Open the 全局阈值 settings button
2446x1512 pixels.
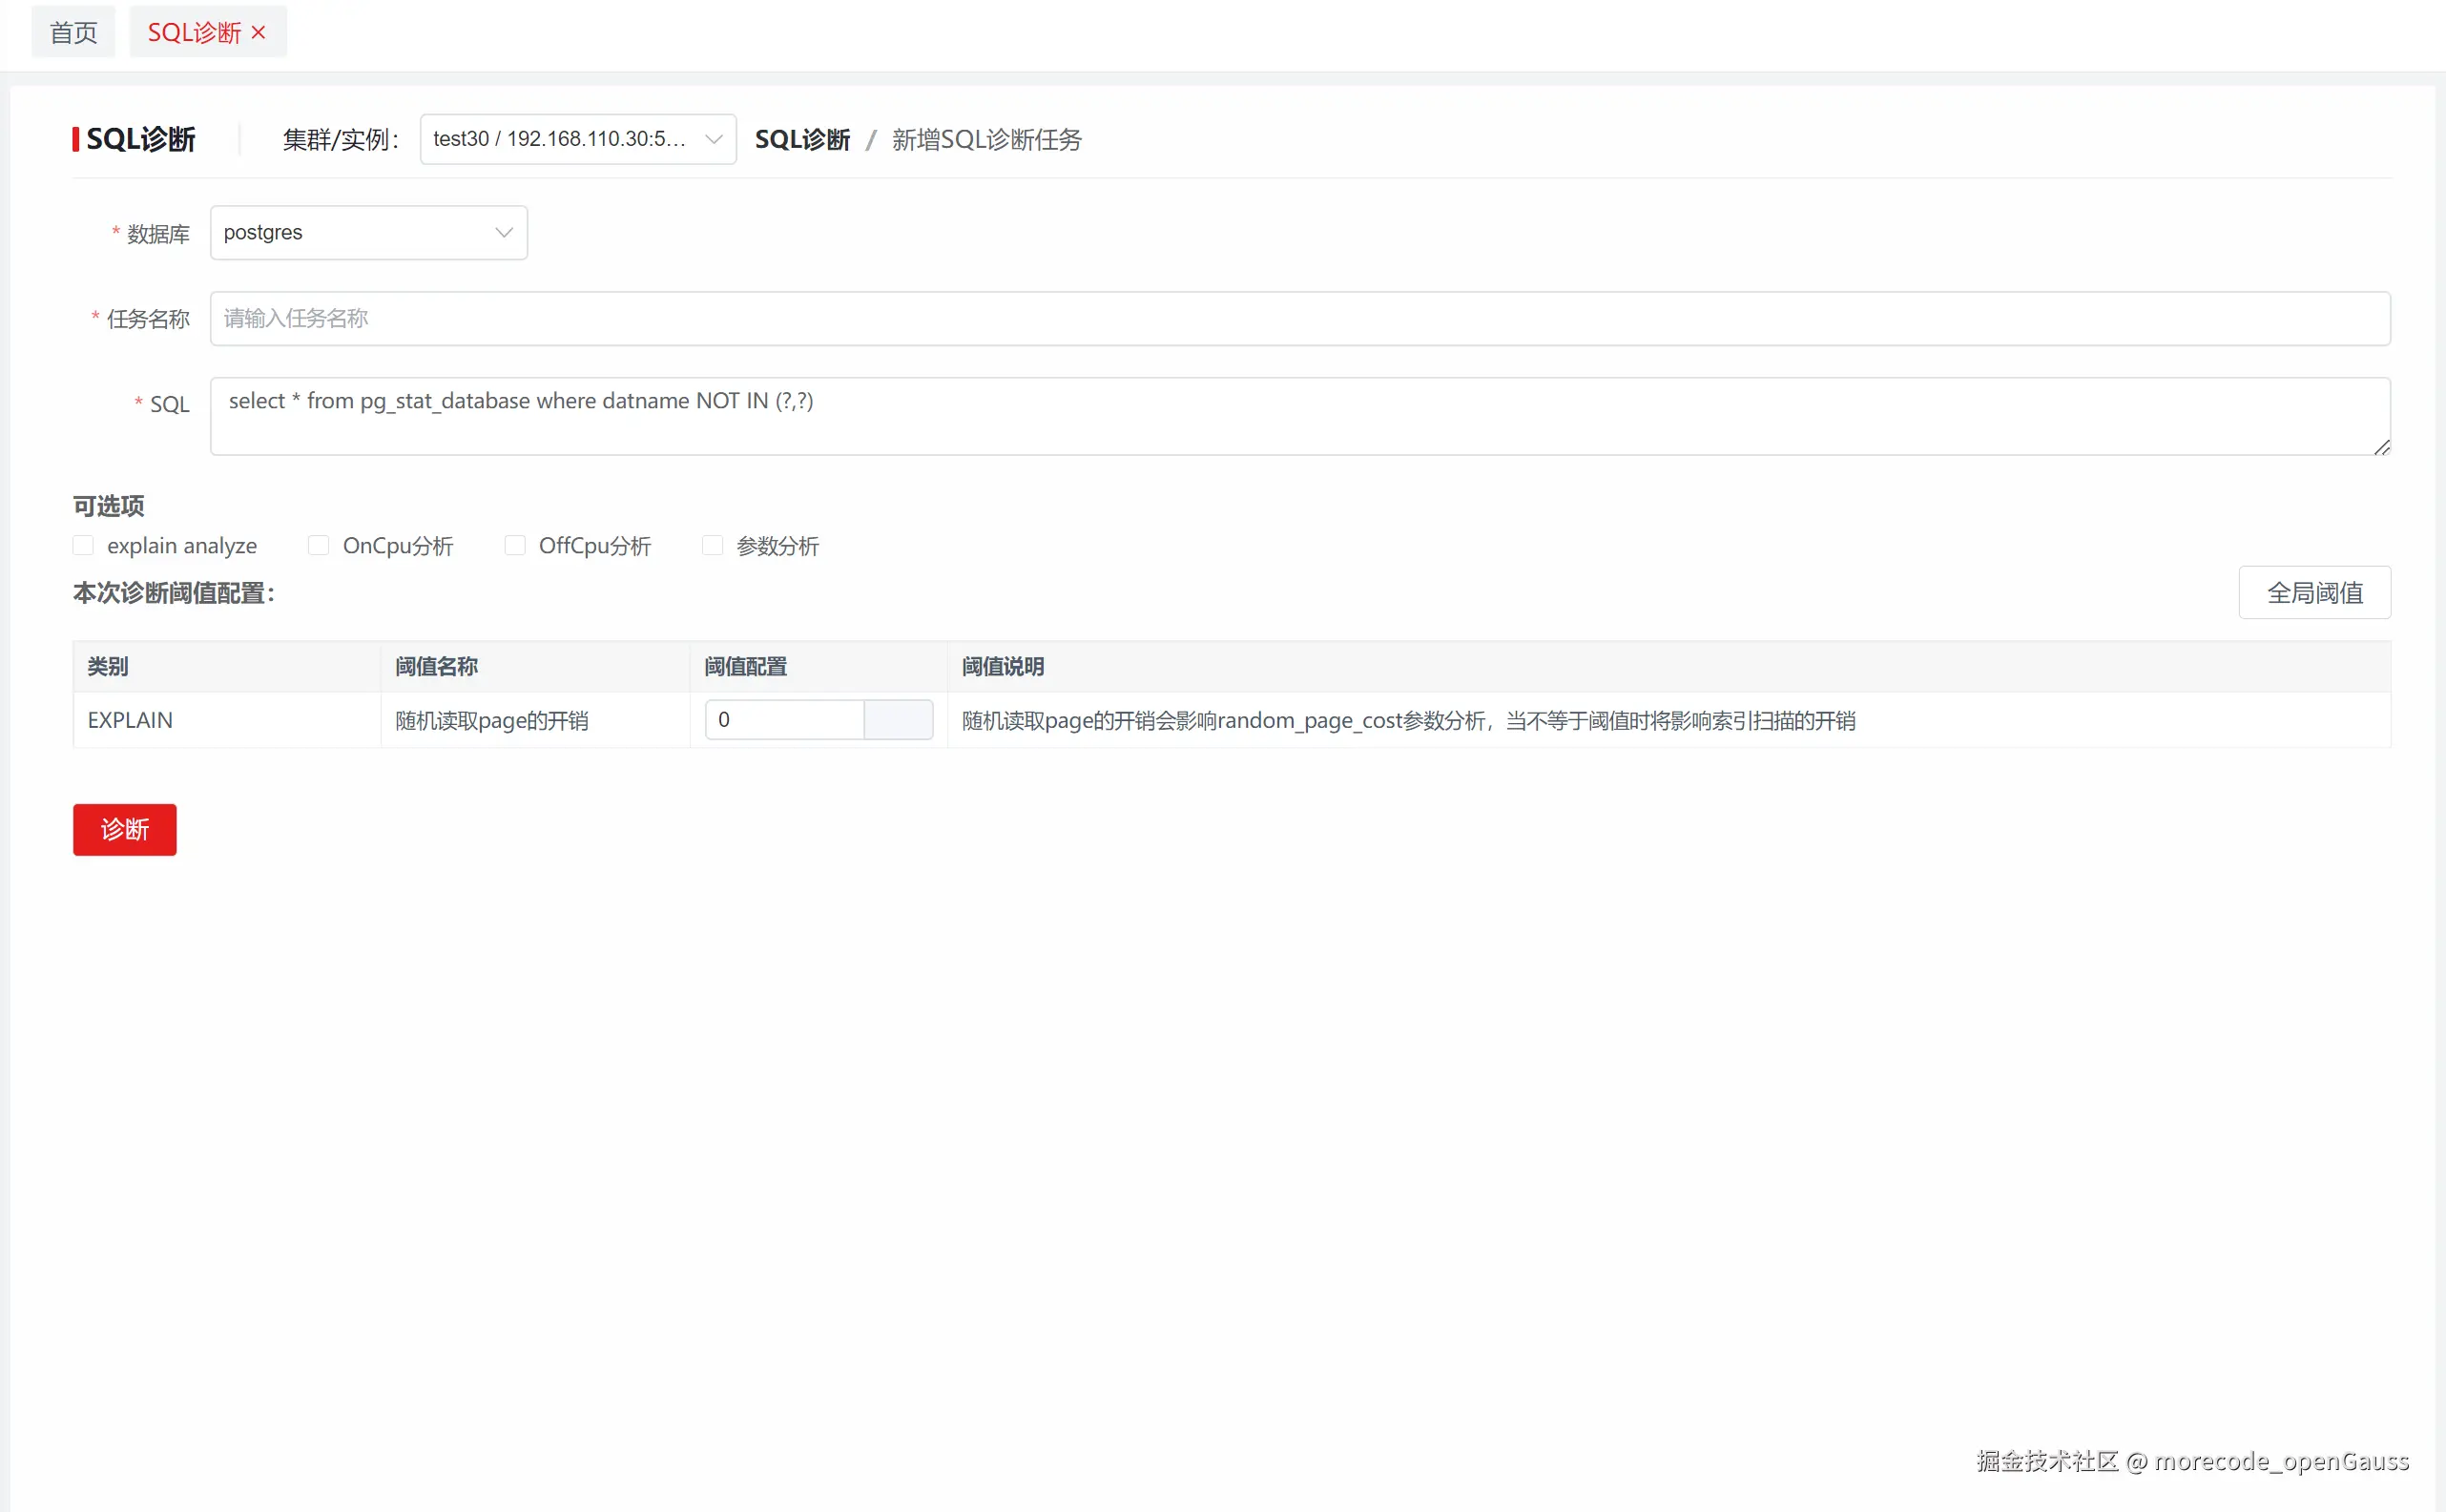coord(2314,593)
